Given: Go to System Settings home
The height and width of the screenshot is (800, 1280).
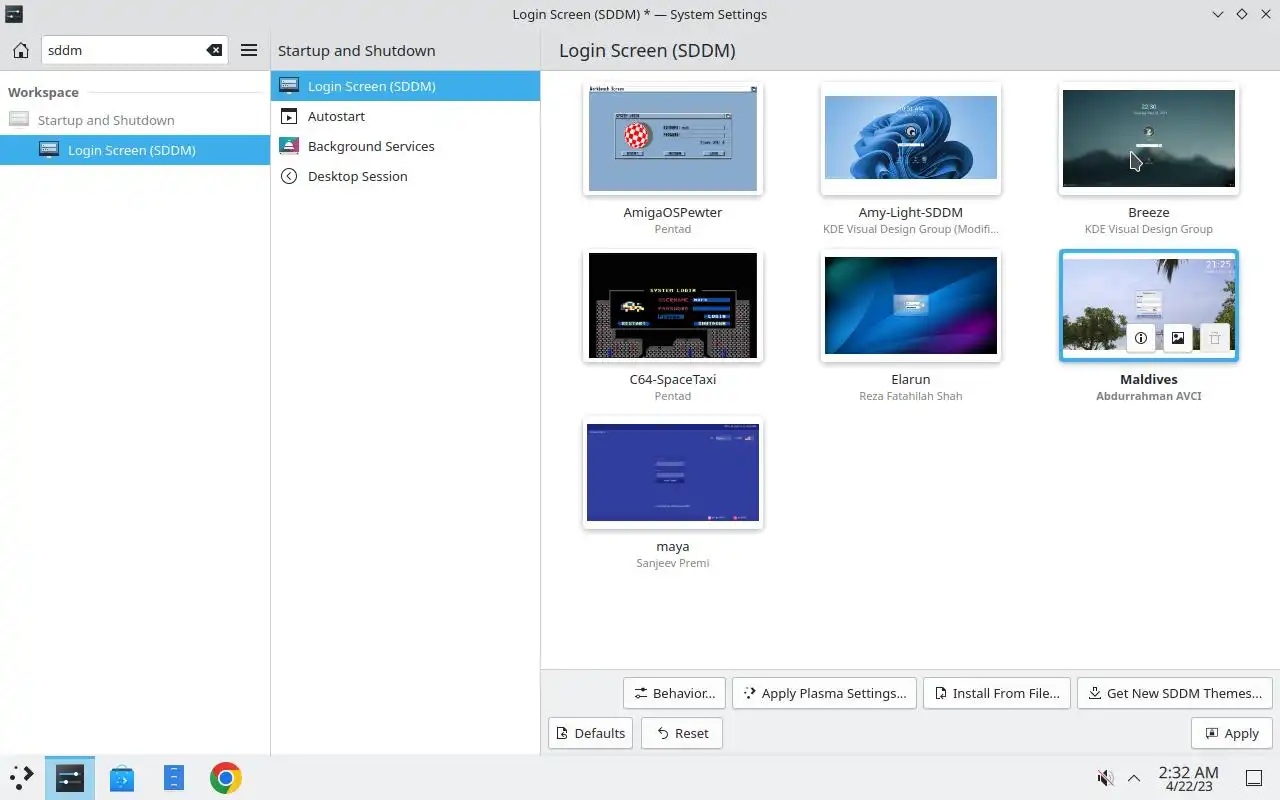Looking at the screenshot, I should tap(21, 50).
